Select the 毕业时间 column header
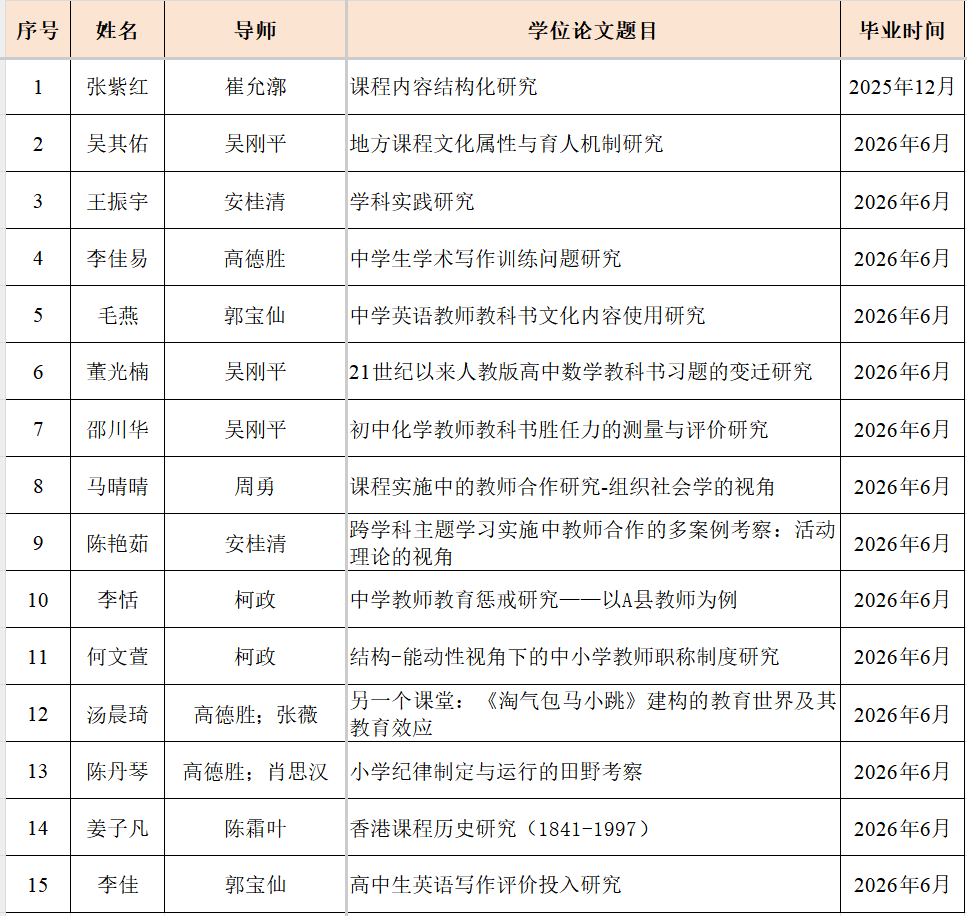 902,30
